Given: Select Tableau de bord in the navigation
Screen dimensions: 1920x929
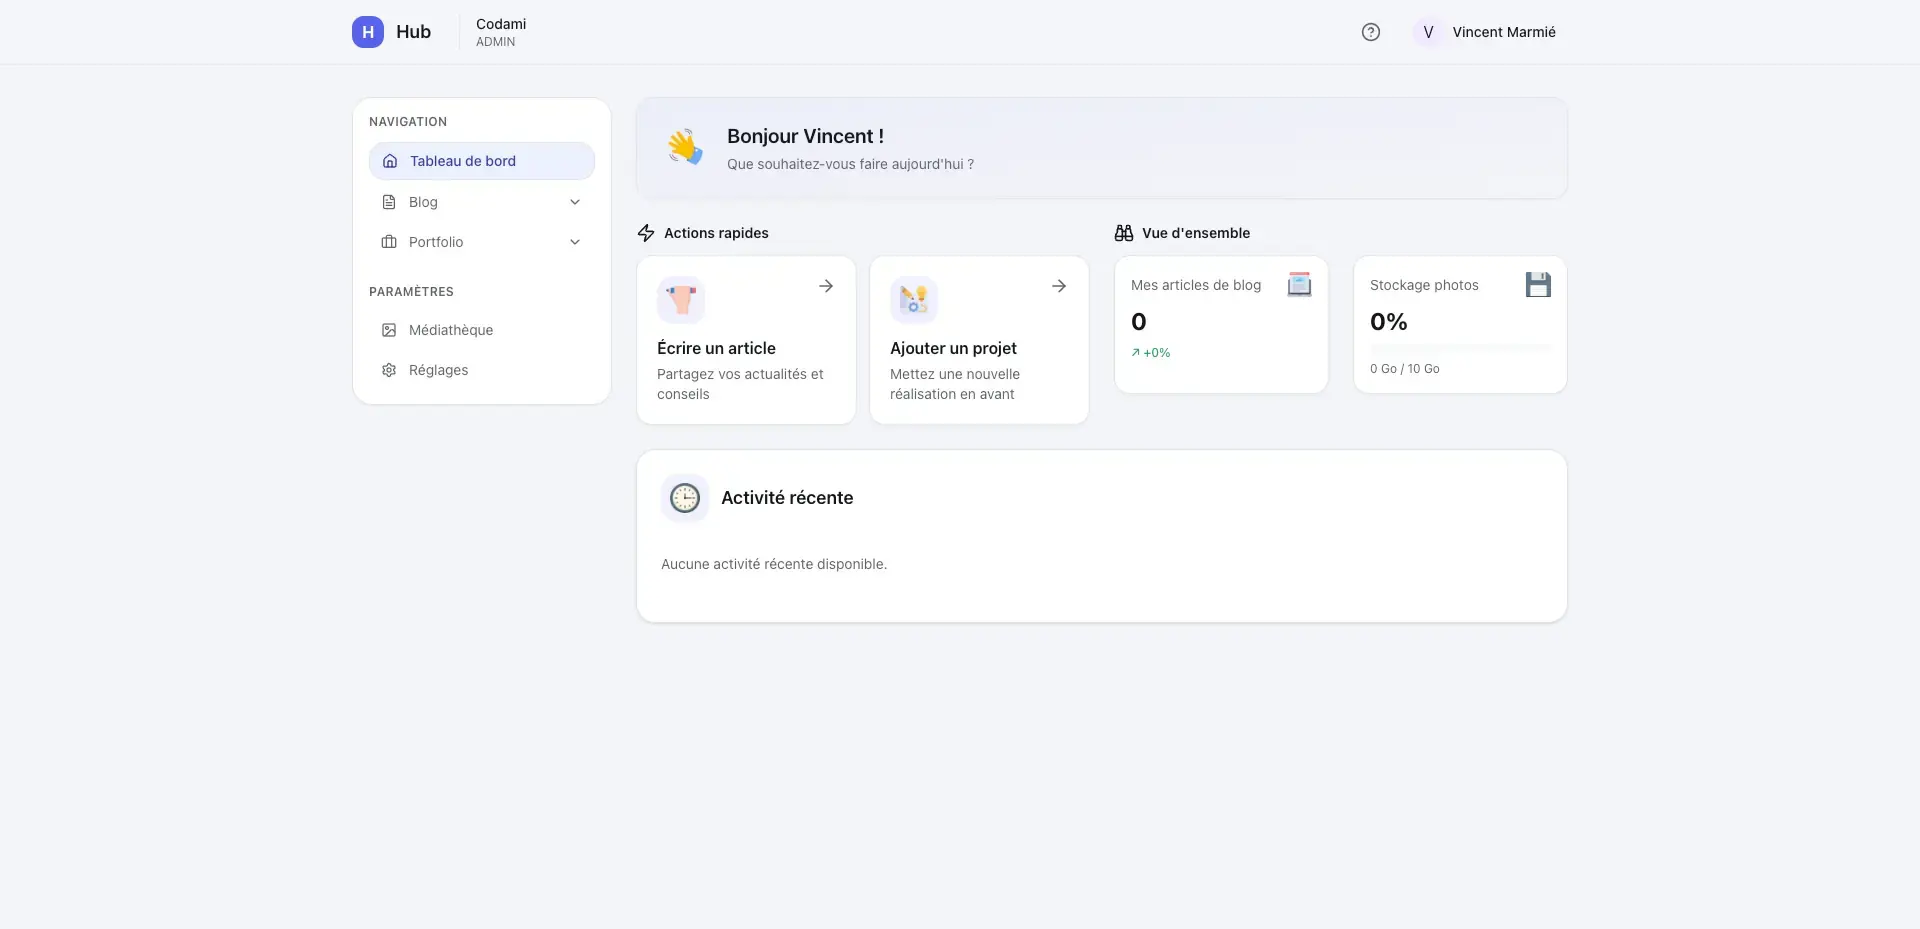Looking at the screenshot, I should pyautogui.click(x=462, y=161).
